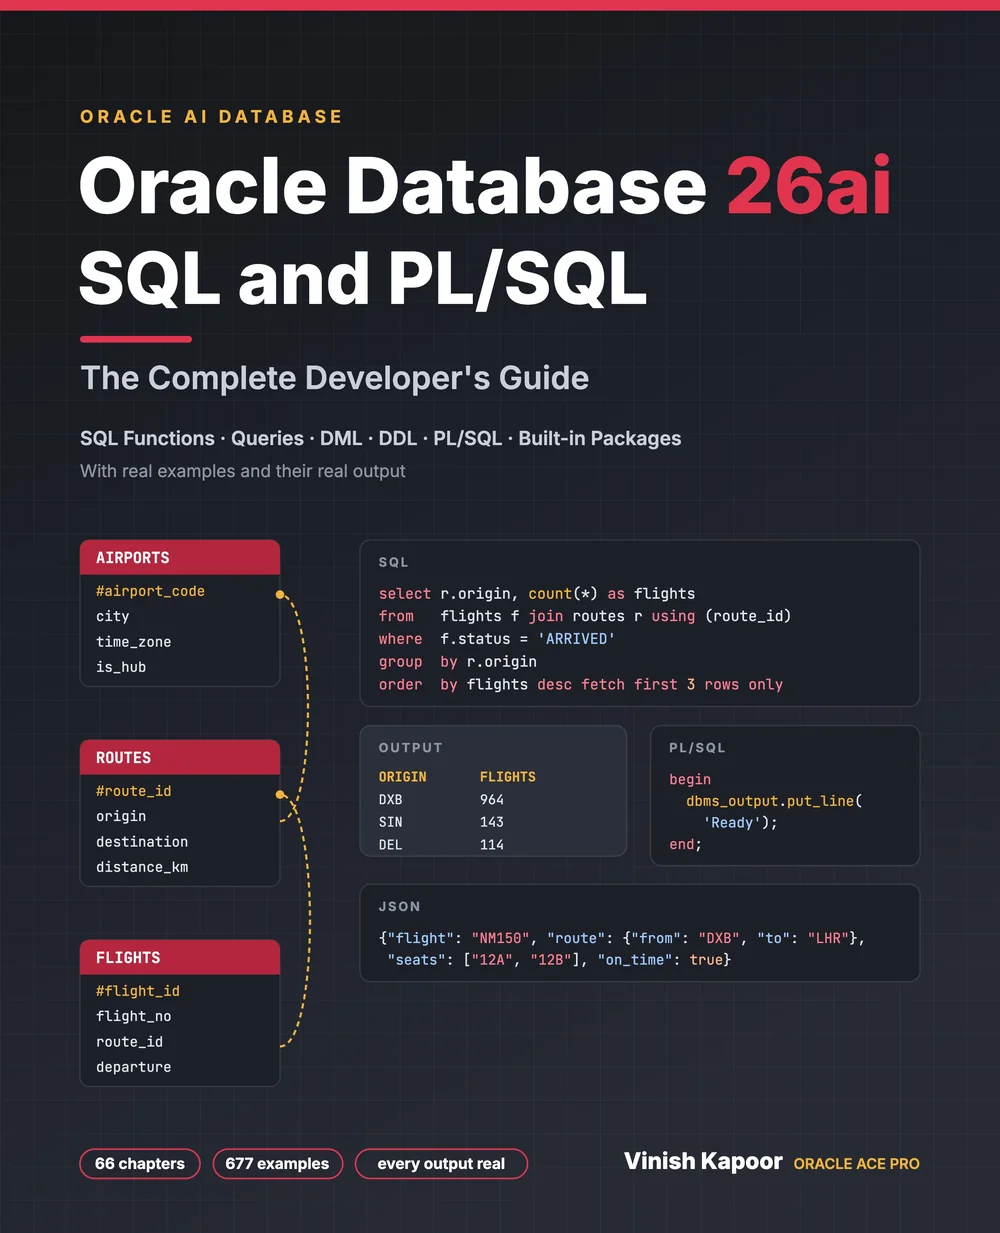Click 'The Complete Developer's Guide' subtitle
1000x1233 pixels.
[x=334, y=378]
